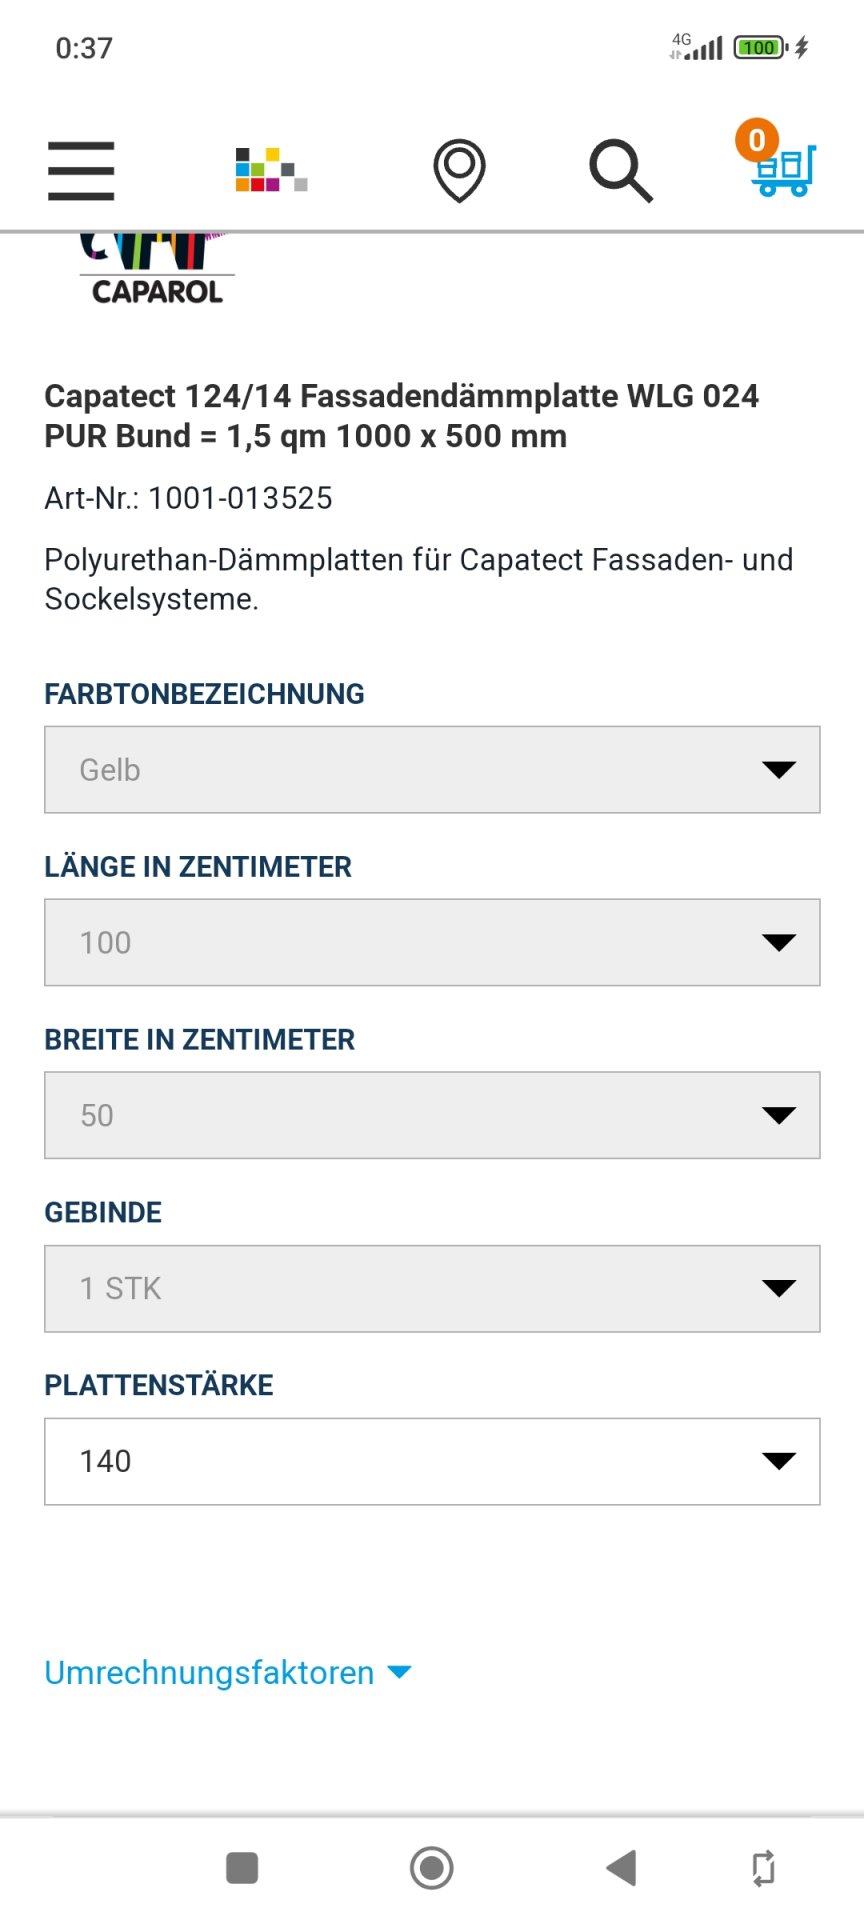Tap the colorful squares color-tool icon
Image resolution: width=864 pixels, height=1920 pixels.
click(271, 170)
